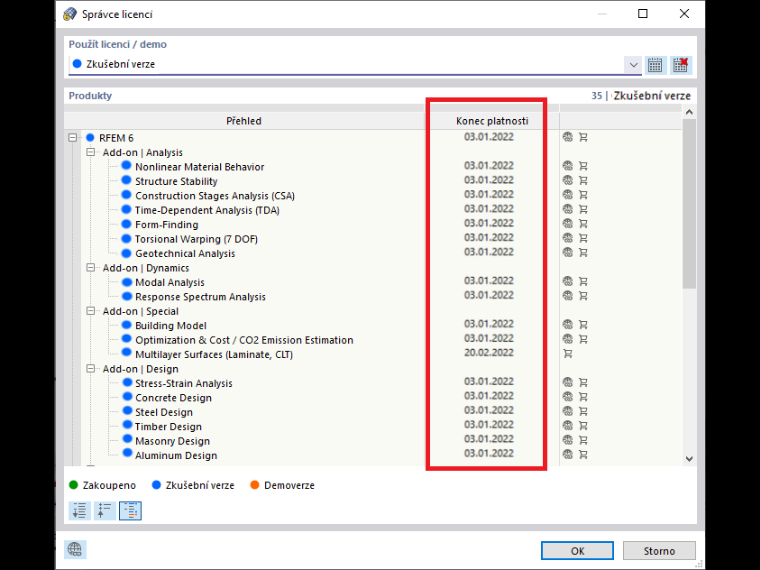The image size is (760, 570).
Task: Collapse the Add-on | Analysis group
Action: [90, 152]
